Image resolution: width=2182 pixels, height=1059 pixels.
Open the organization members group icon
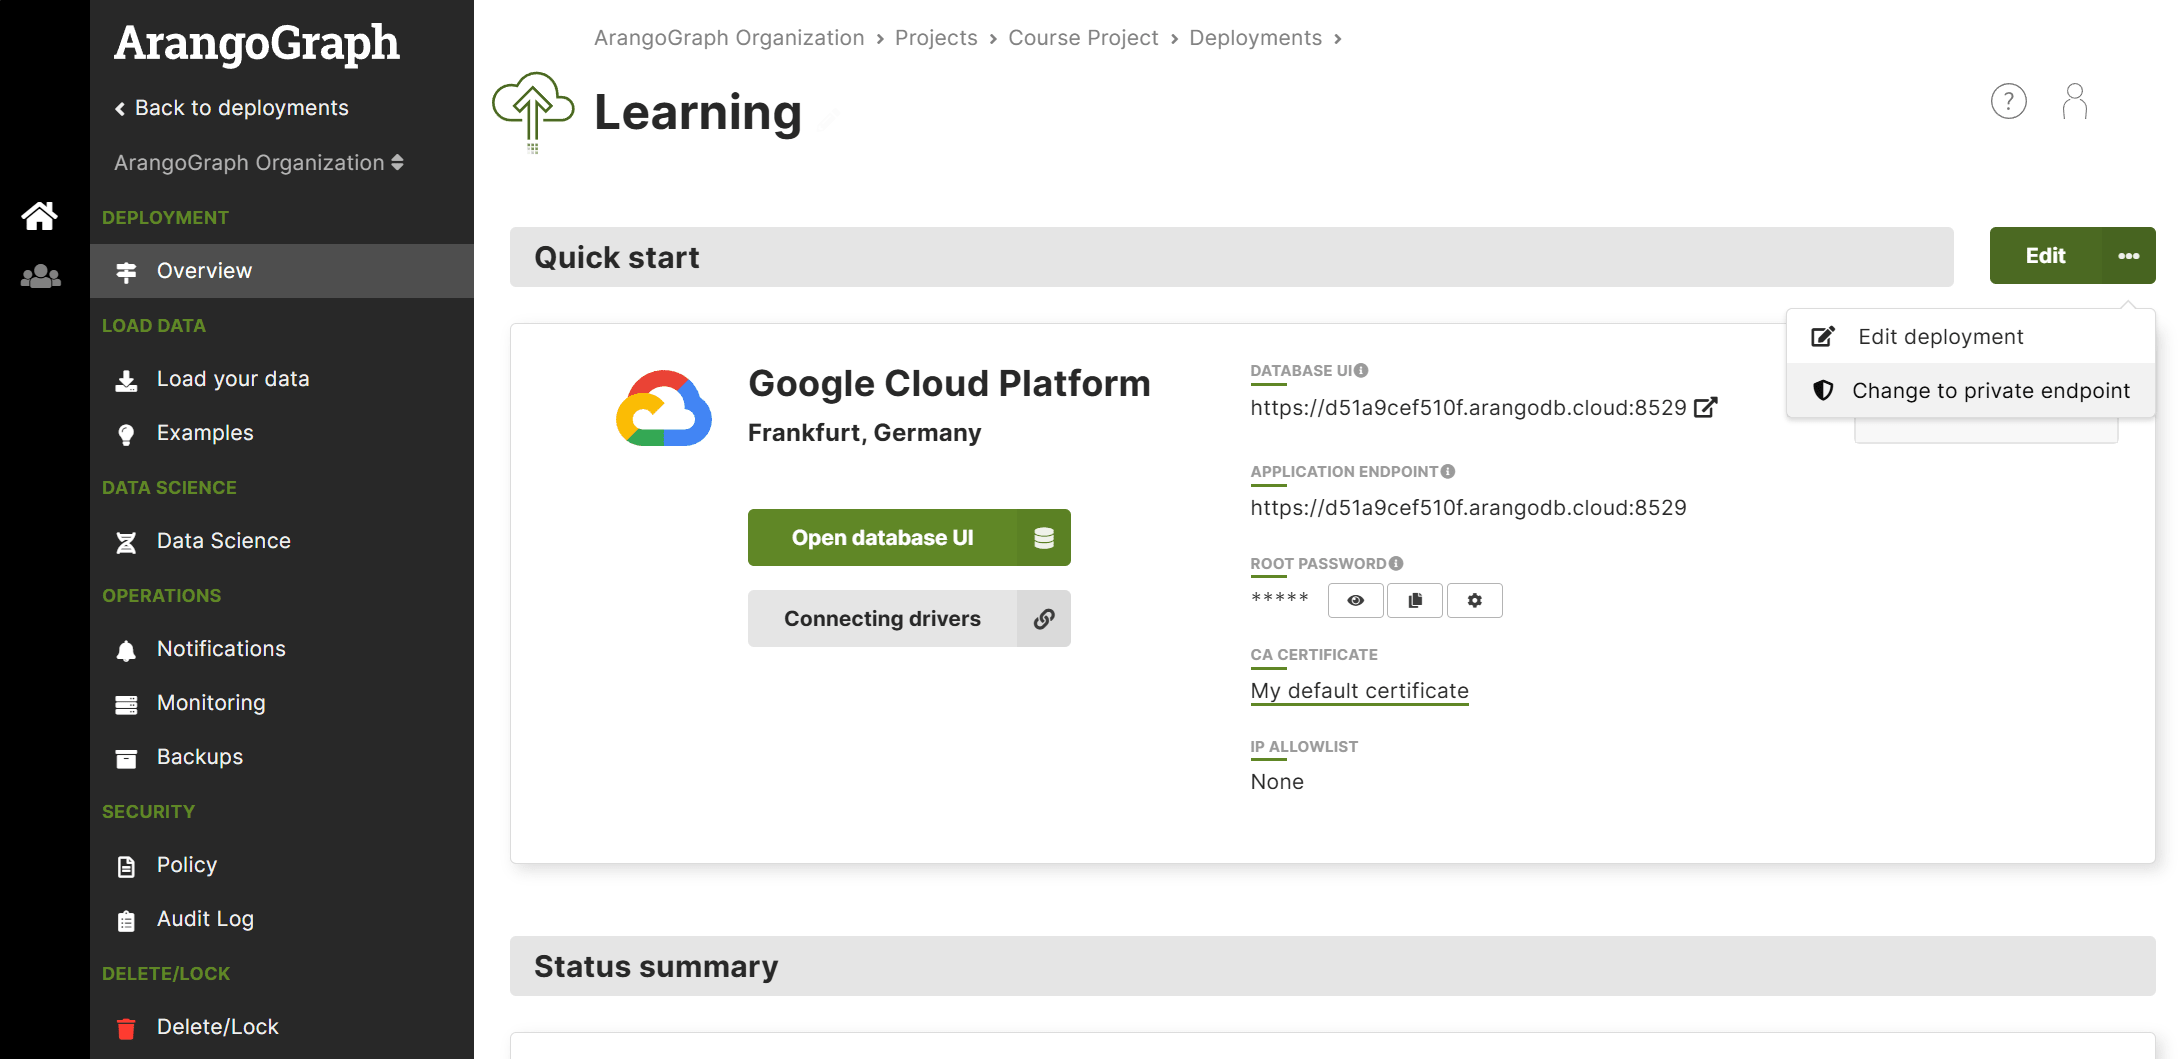point(40,276)
